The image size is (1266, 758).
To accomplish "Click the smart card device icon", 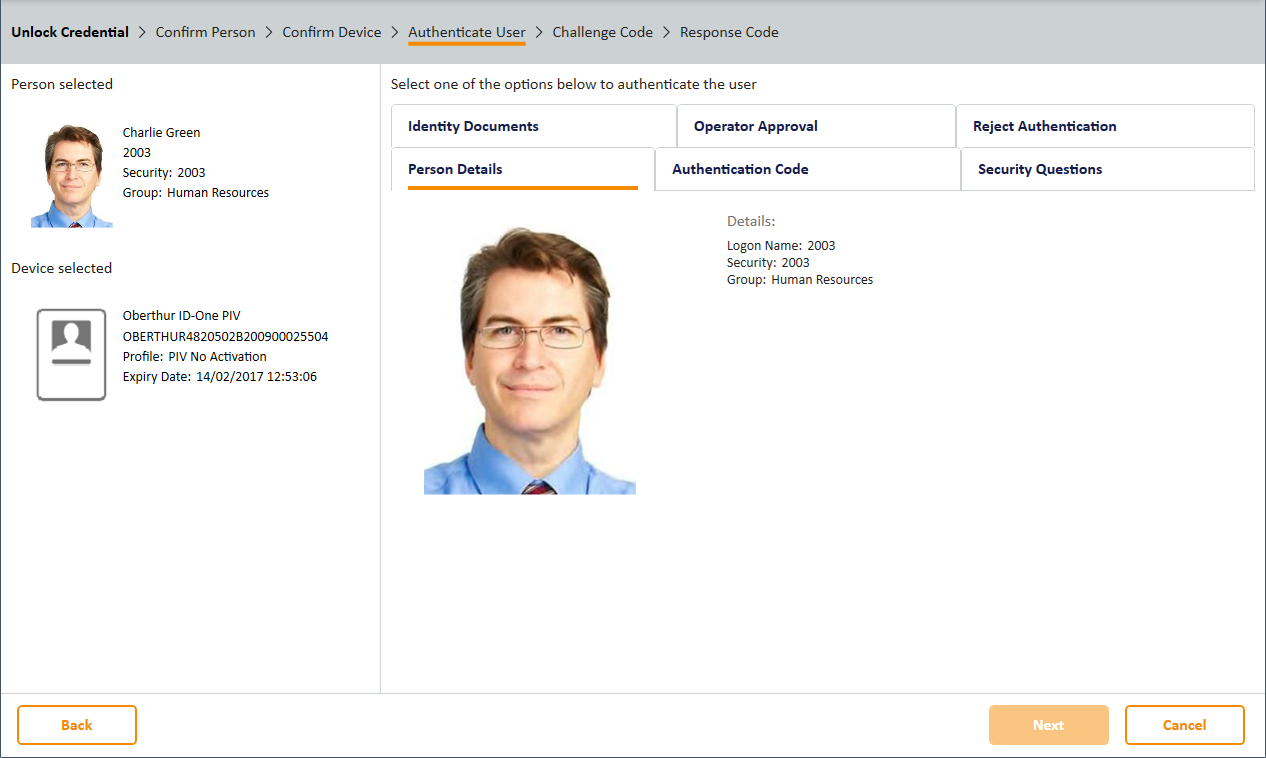I will (71, 354).
